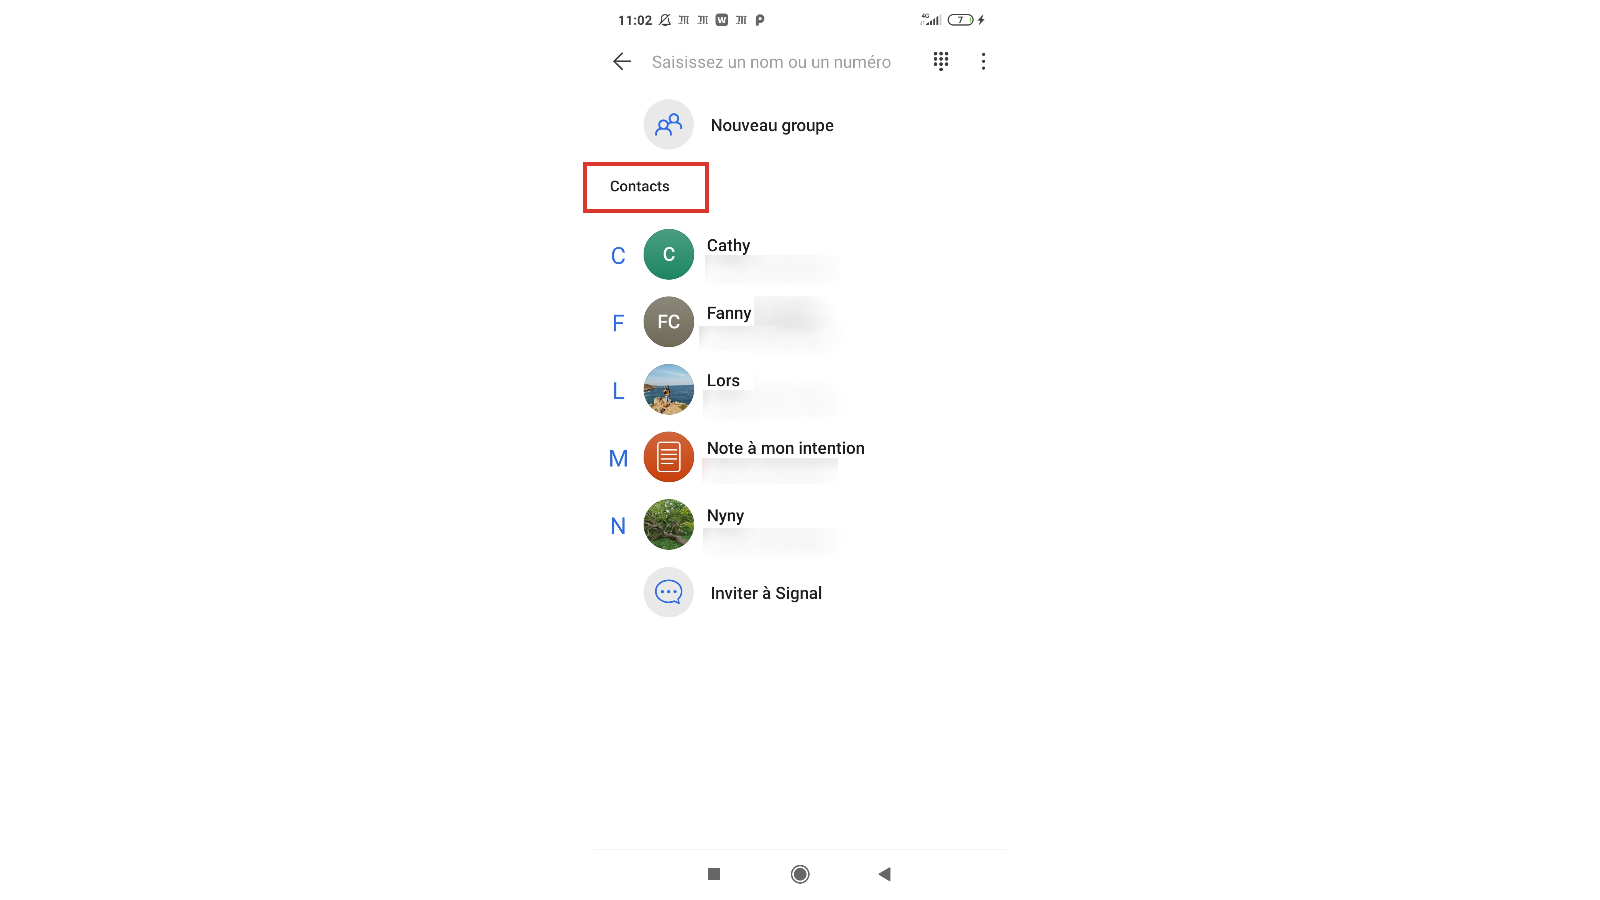This screenshot has height=900, width=1600.
Task: Tap the Note à mon intention icon
Action: pos(669,457)
